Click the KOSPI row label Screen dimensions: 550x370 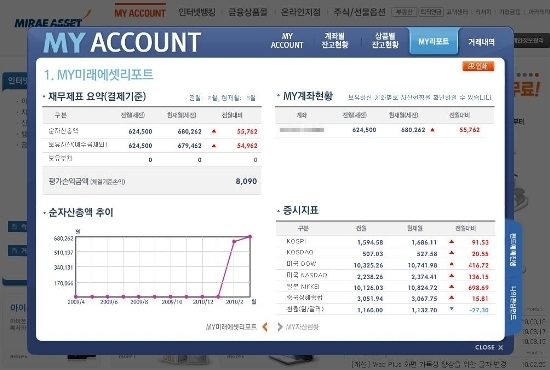pyautogui.click(x=296, y=241)
